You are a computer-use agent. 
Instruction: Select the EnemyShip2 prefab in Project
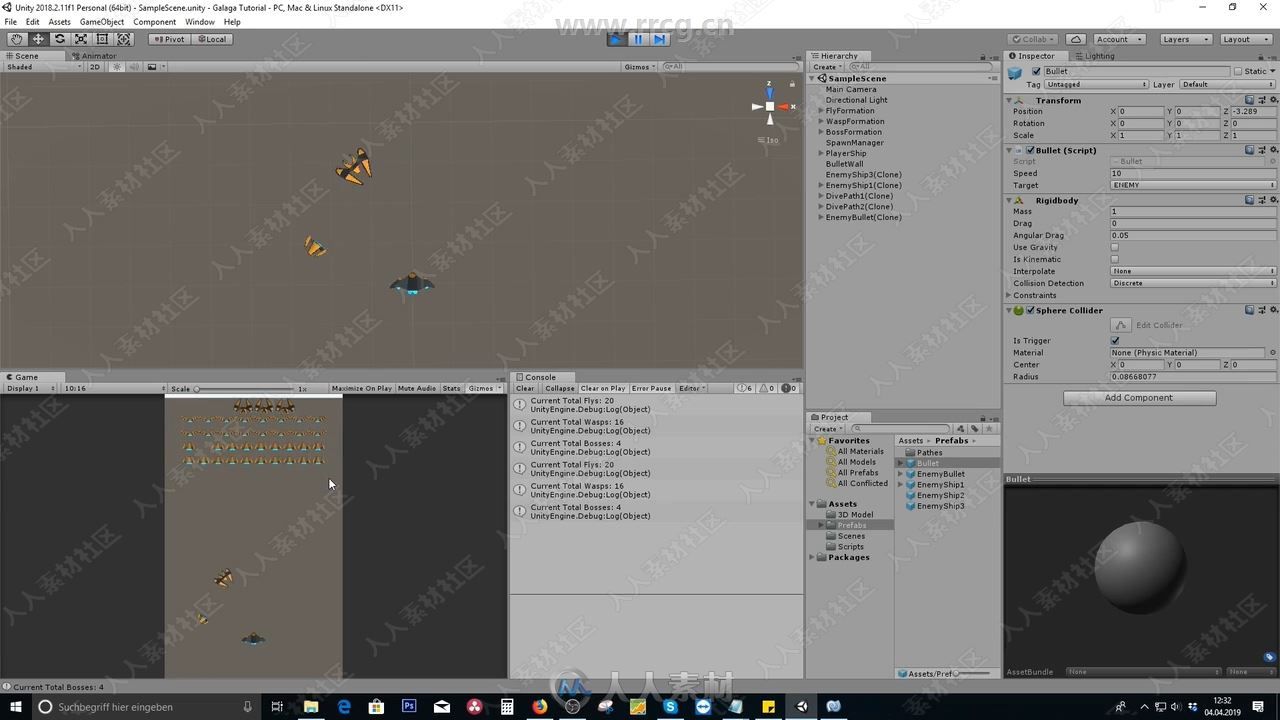[940, 495]
